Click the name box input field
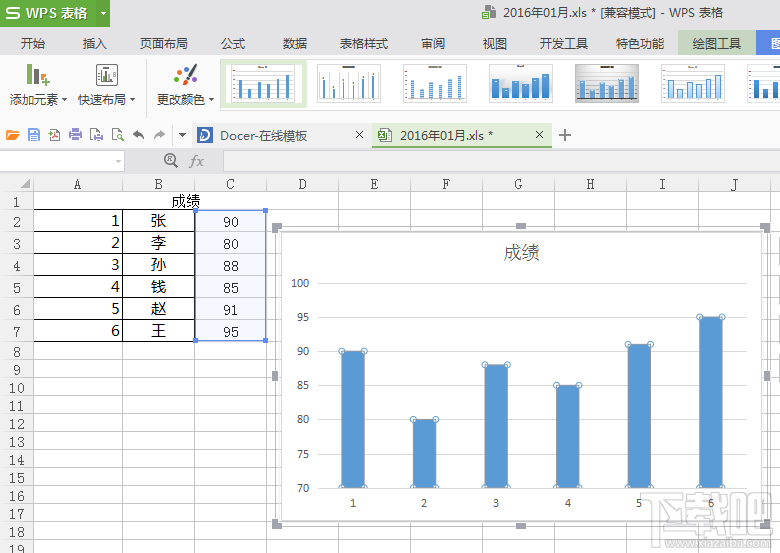Image resolution: width=780 pixels, height=553 pixels. coord(58,161)
